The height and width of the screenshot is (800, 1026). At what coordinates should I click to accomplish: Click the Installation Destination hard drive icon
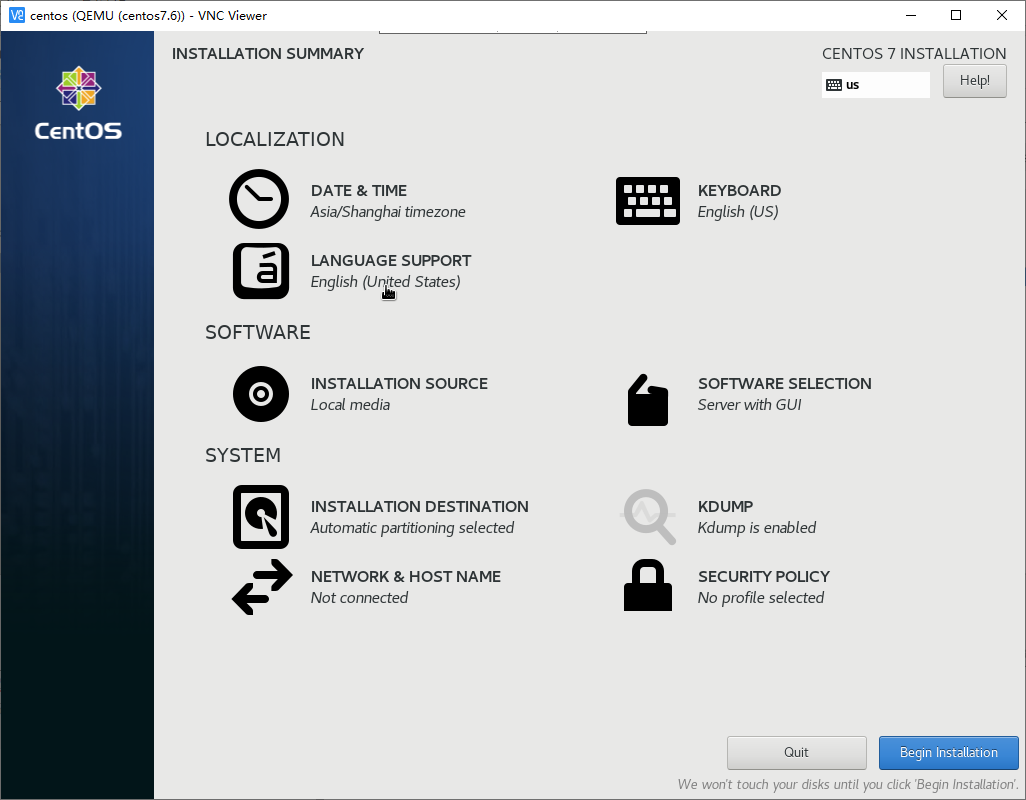[260, 517]
